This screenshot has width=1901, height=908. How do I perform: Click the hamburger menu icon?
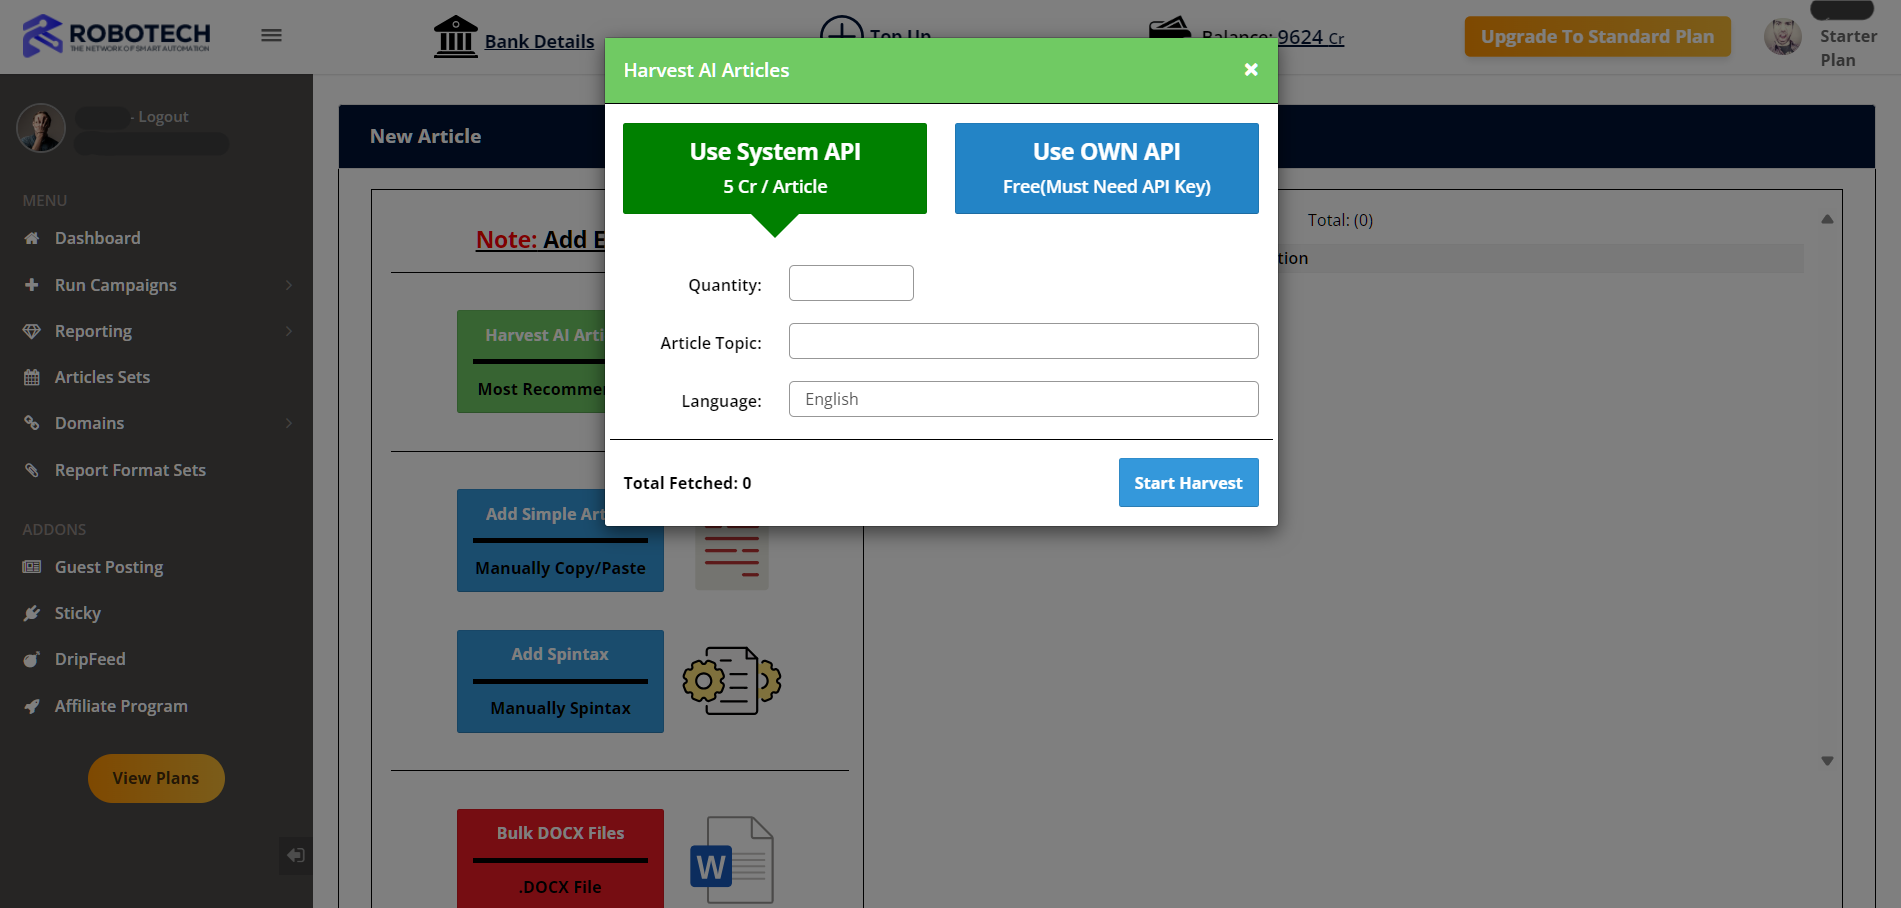pos(271,36)
